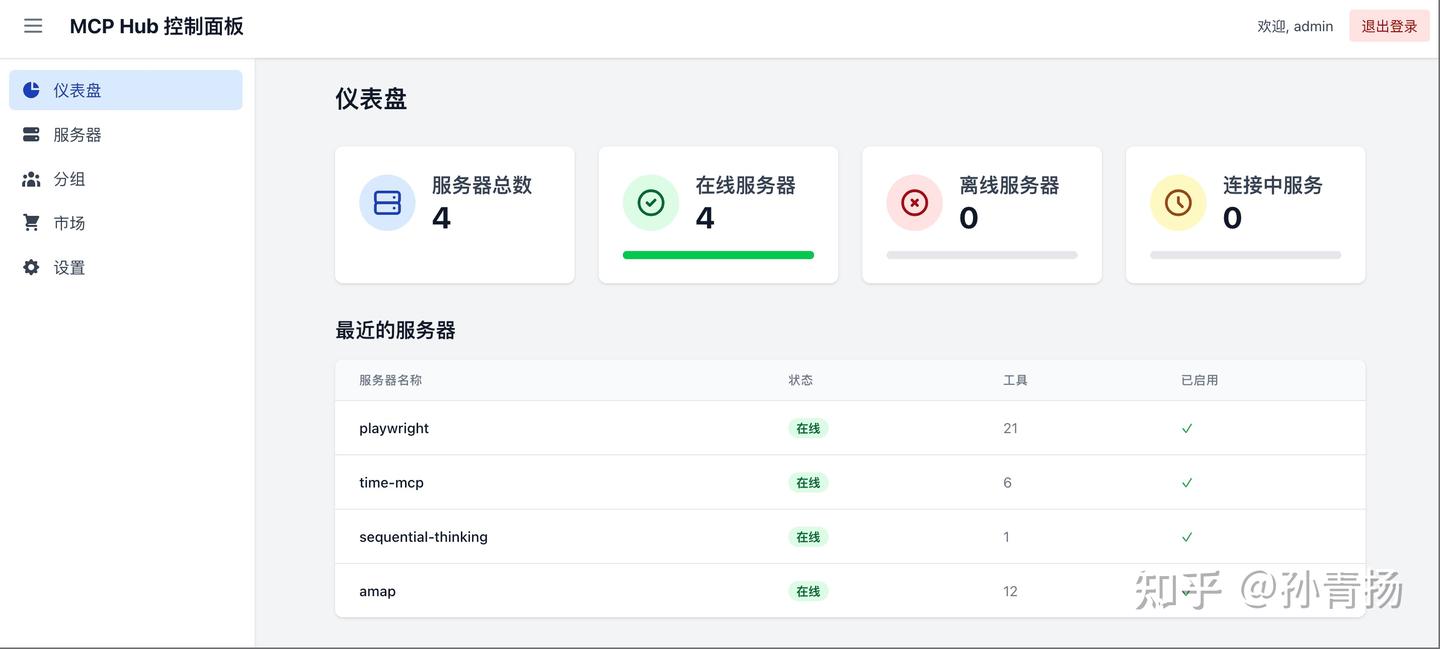
Task: Click the 退出登录 button
Action: coord(1389,26)
